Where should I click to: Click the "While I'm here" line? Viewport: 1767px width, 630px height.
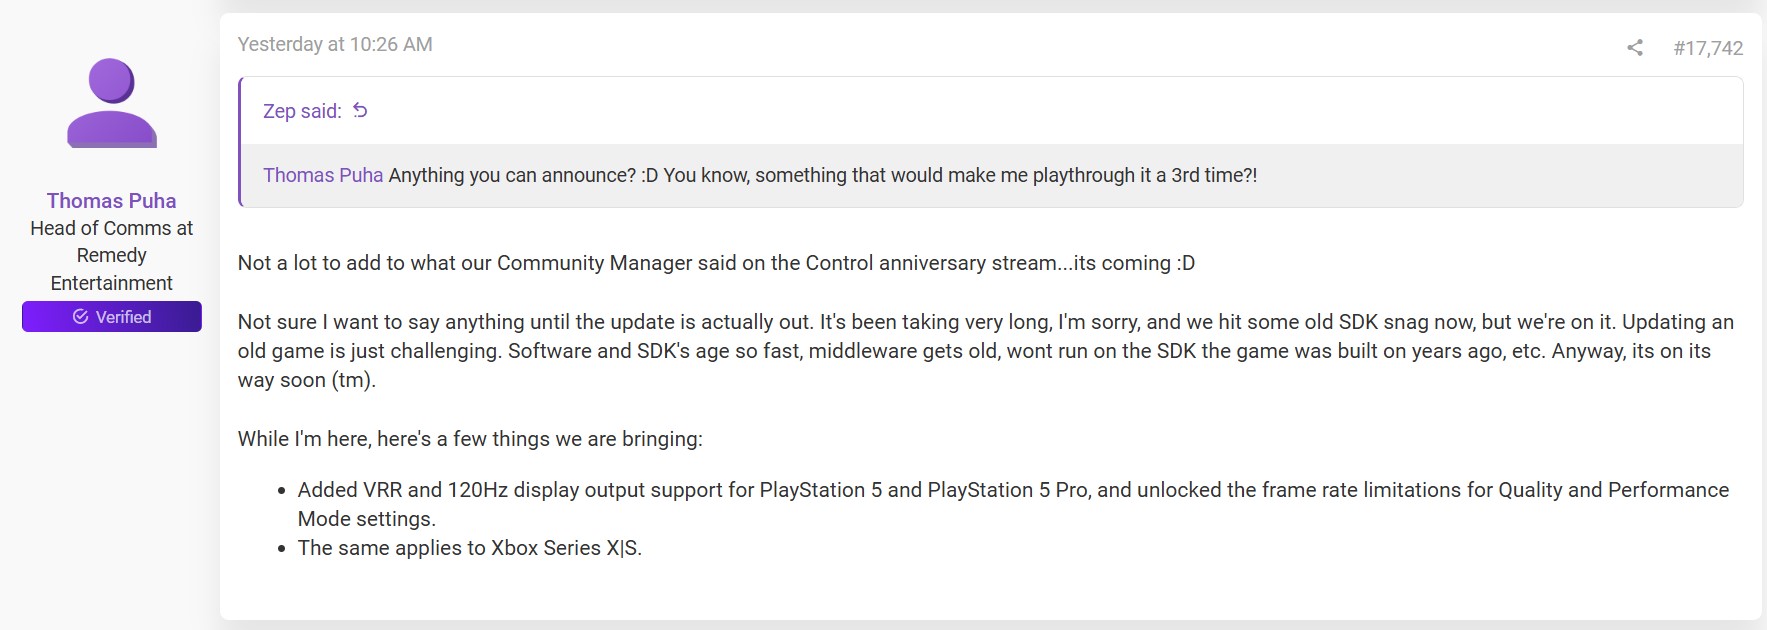[470, 439]
